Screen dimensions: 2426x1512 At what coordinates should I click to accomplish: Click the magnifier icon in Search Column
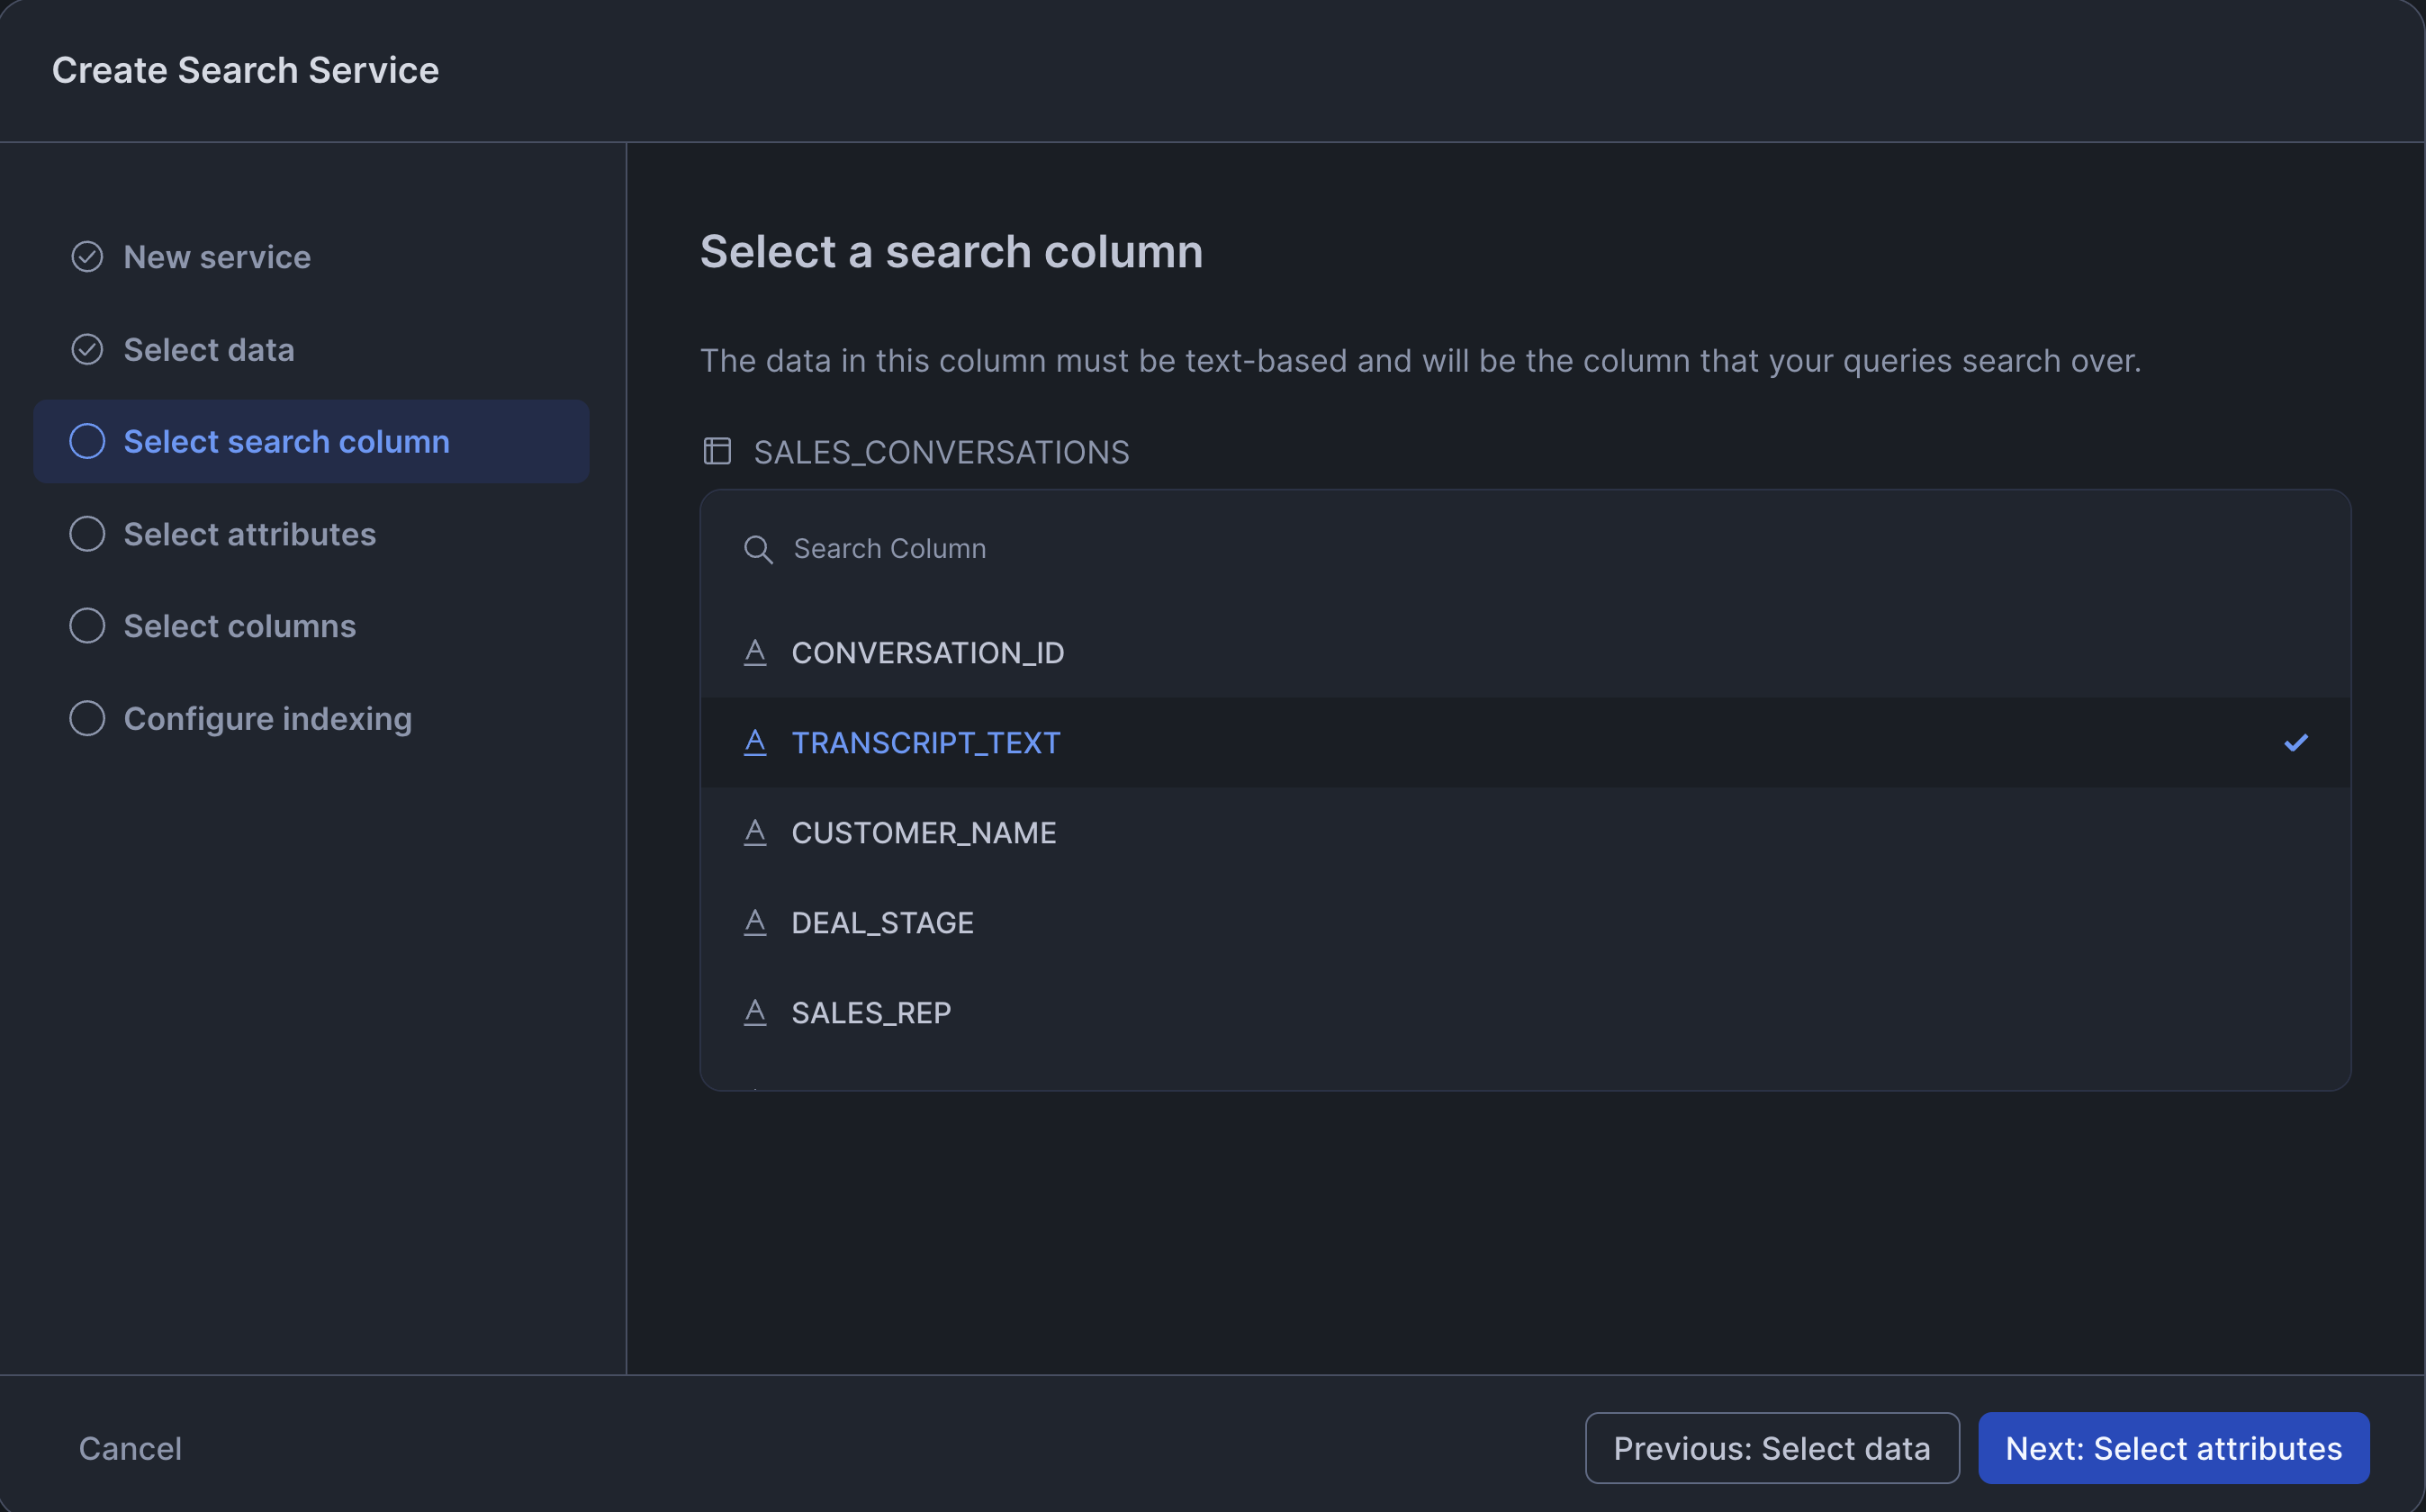click(758, 549)
